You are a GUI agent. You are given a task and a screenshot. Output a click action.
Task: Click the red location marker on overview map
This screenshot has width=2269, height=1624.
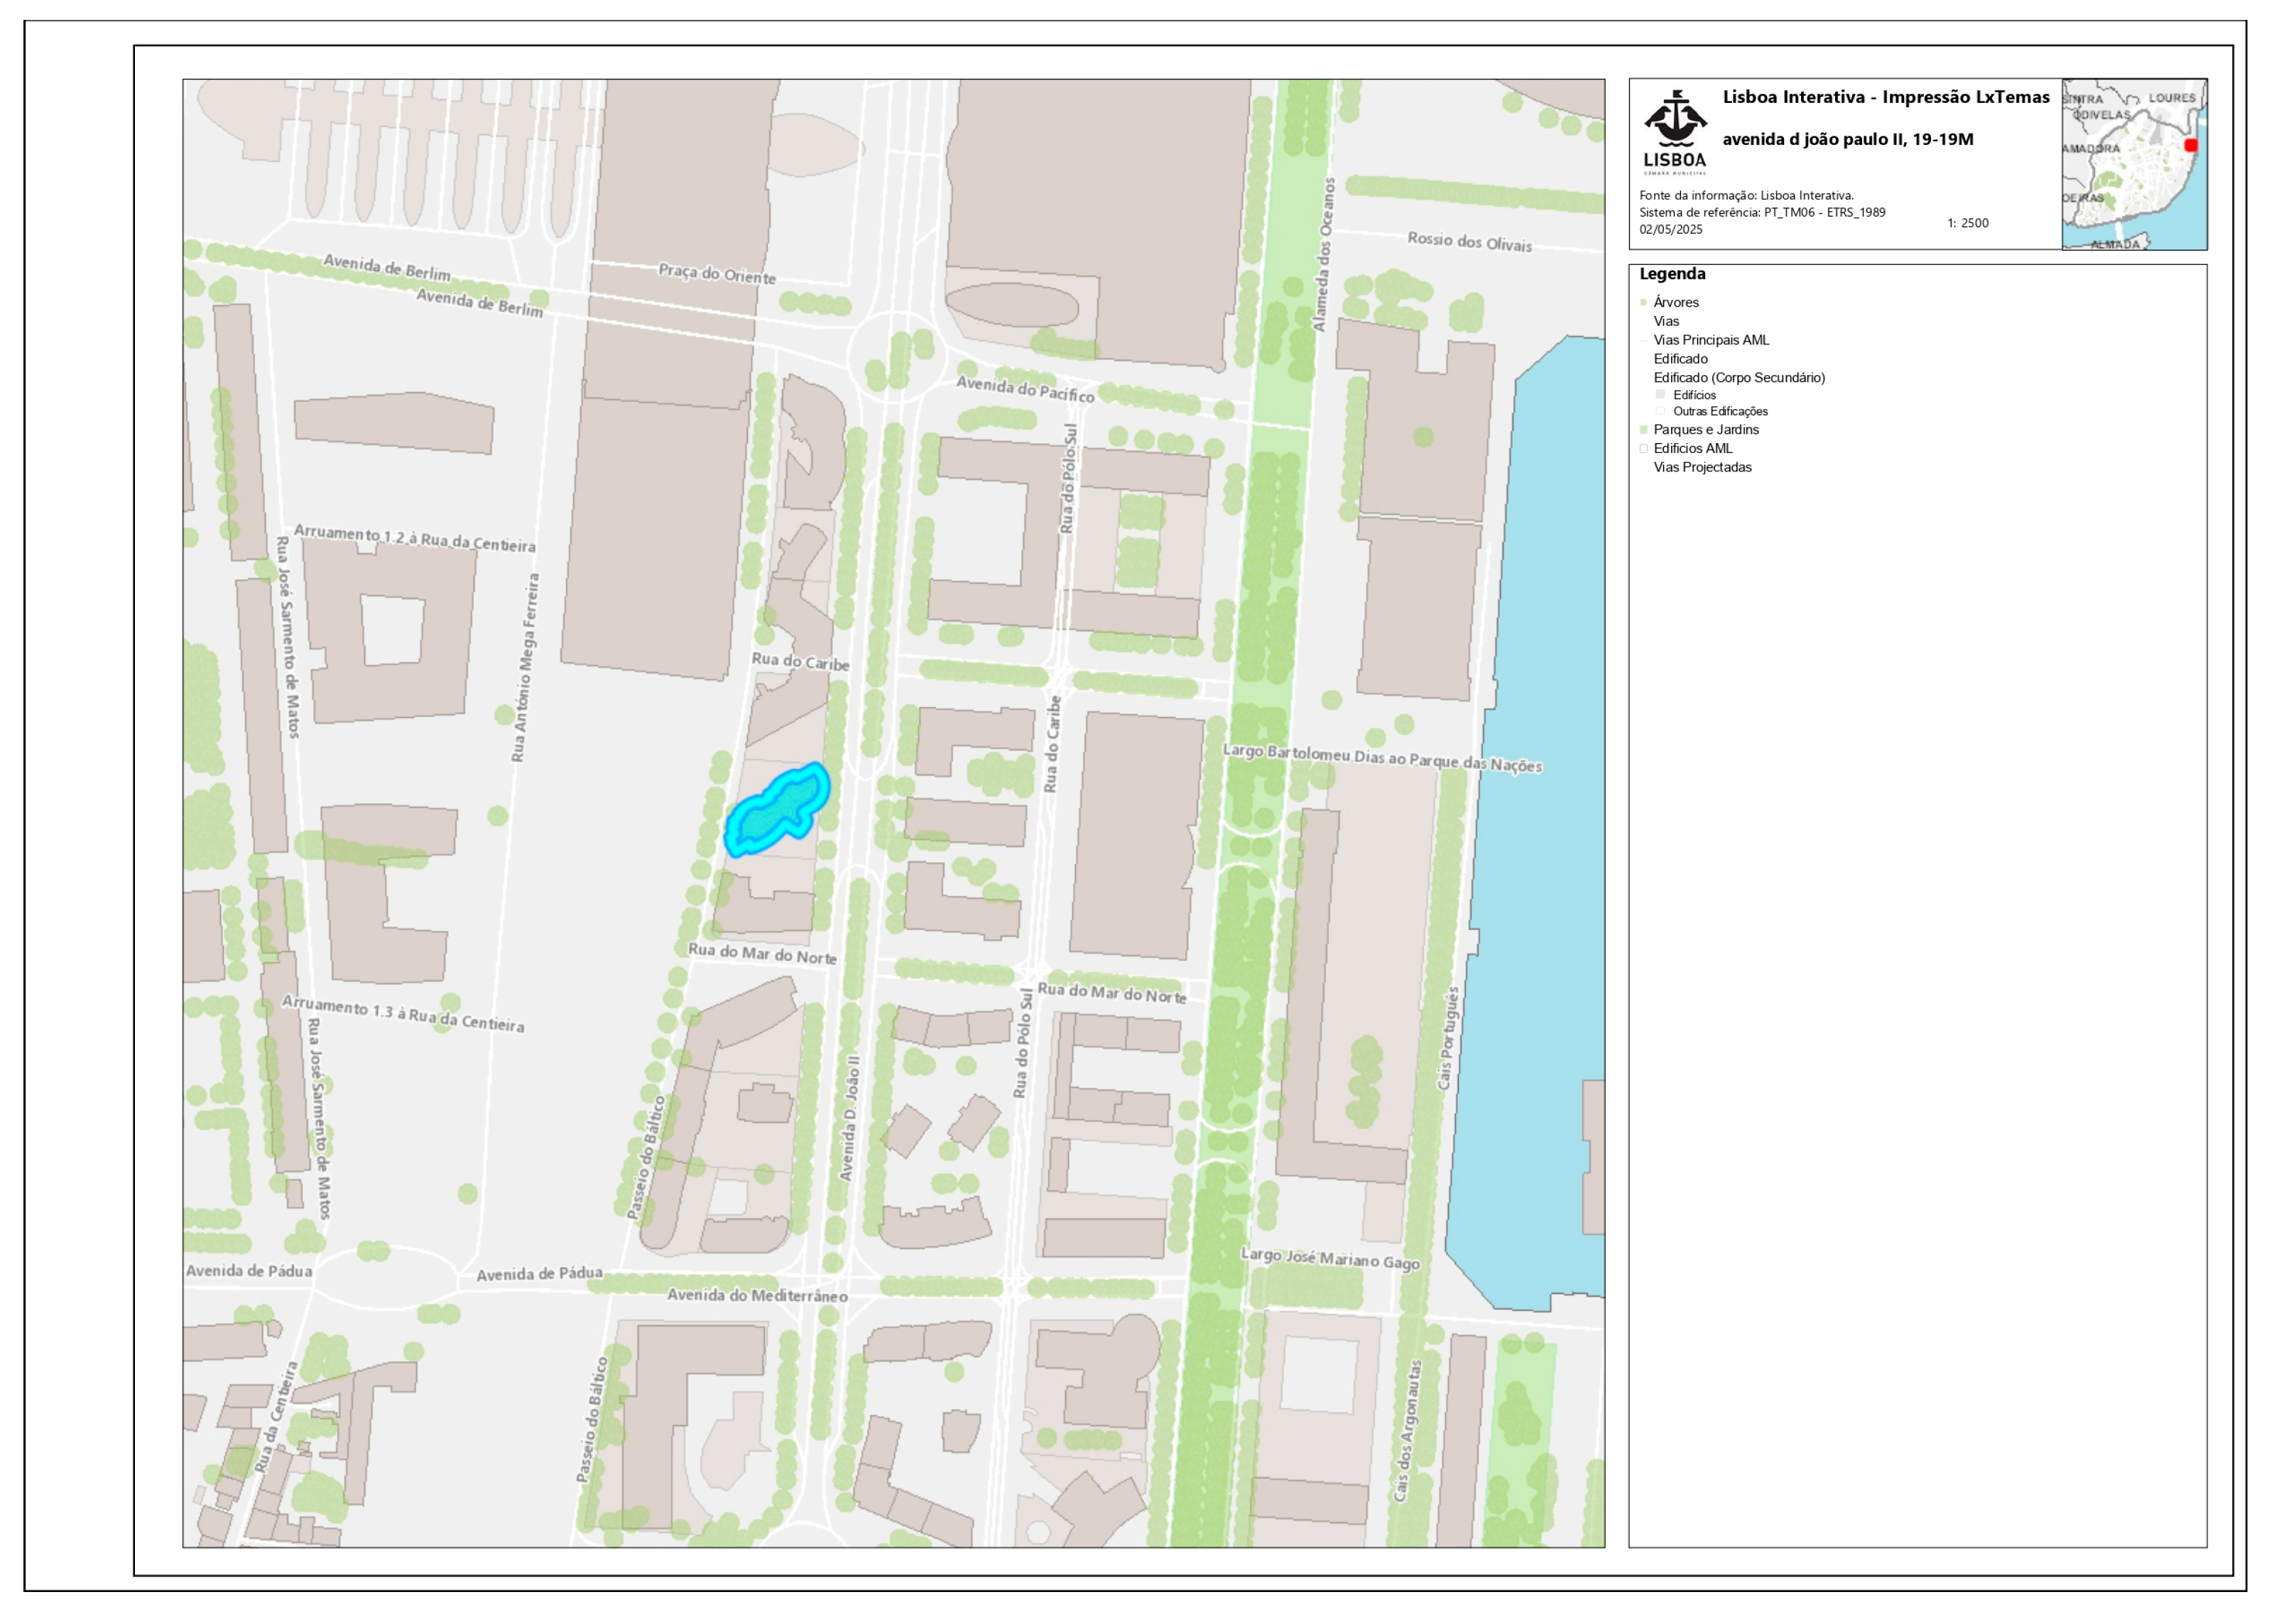click(x=2190, y=145)
